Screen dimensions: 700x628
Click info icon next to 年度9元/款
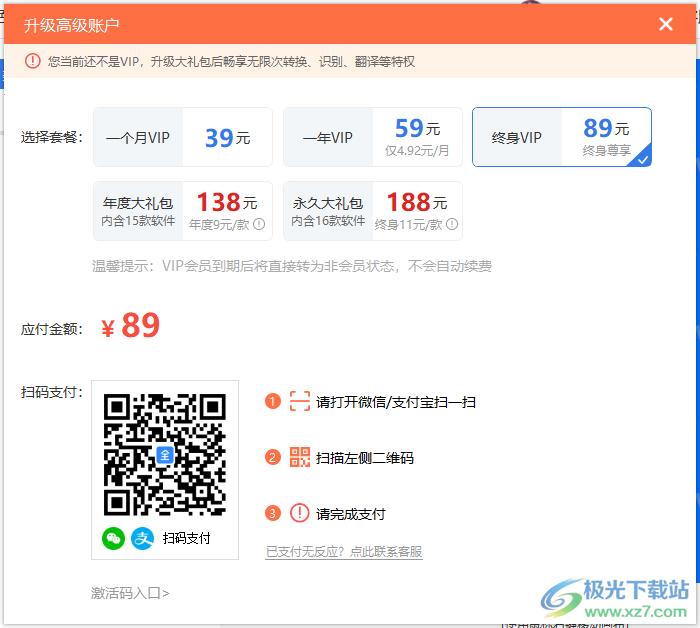pos(259,224)
